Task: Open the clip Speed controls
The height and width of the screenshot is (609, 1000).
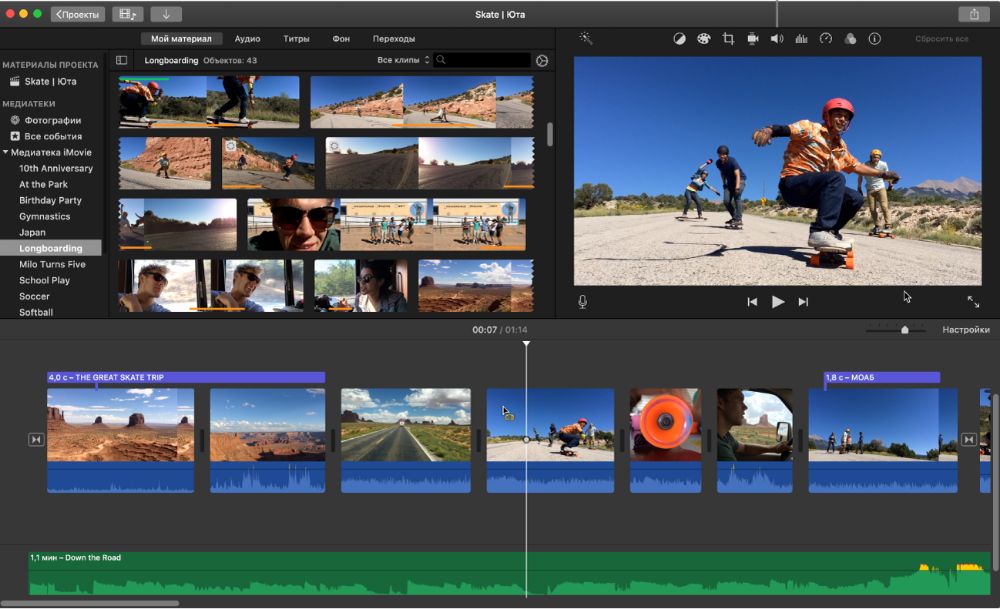Action: (x=826, y=38)
